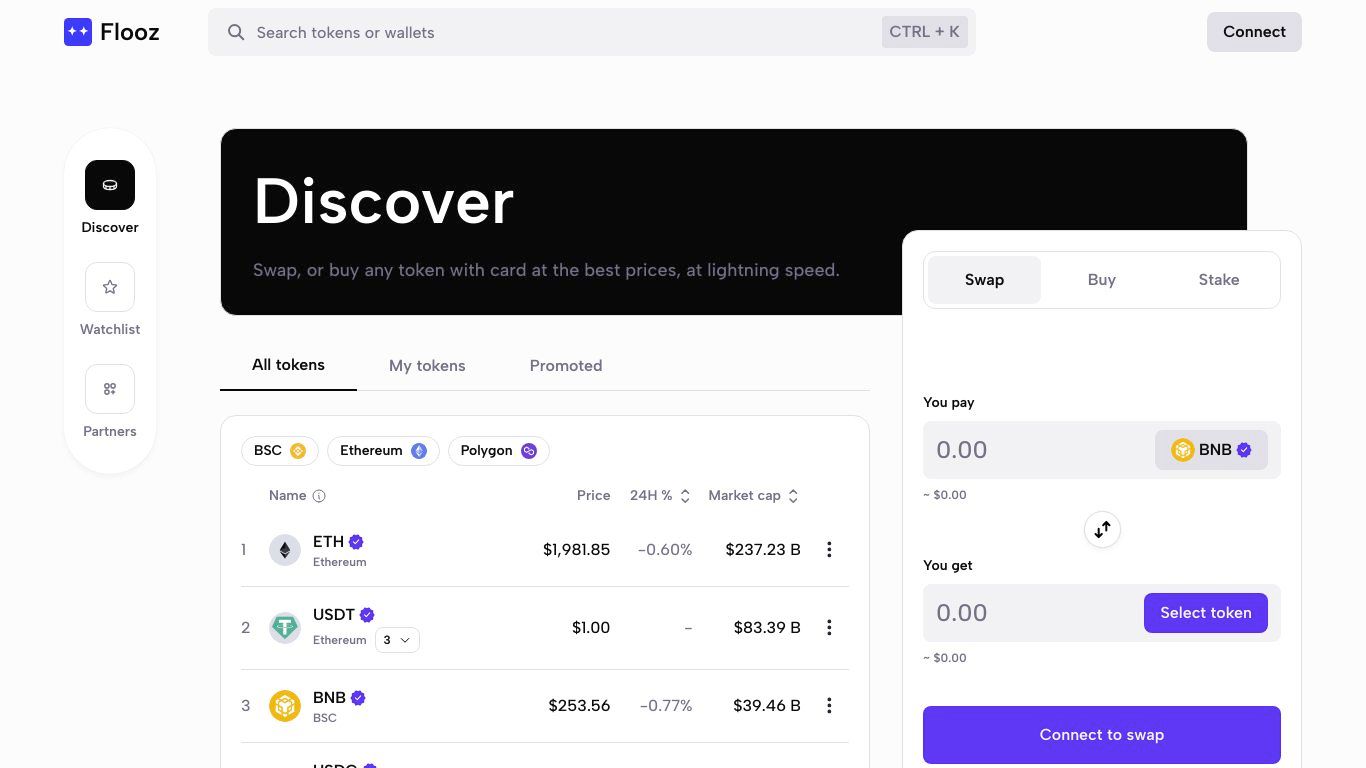Viewport: 1366px width, 768px height.
Task: Click Connect to swap button
Action: point(1102,735)
